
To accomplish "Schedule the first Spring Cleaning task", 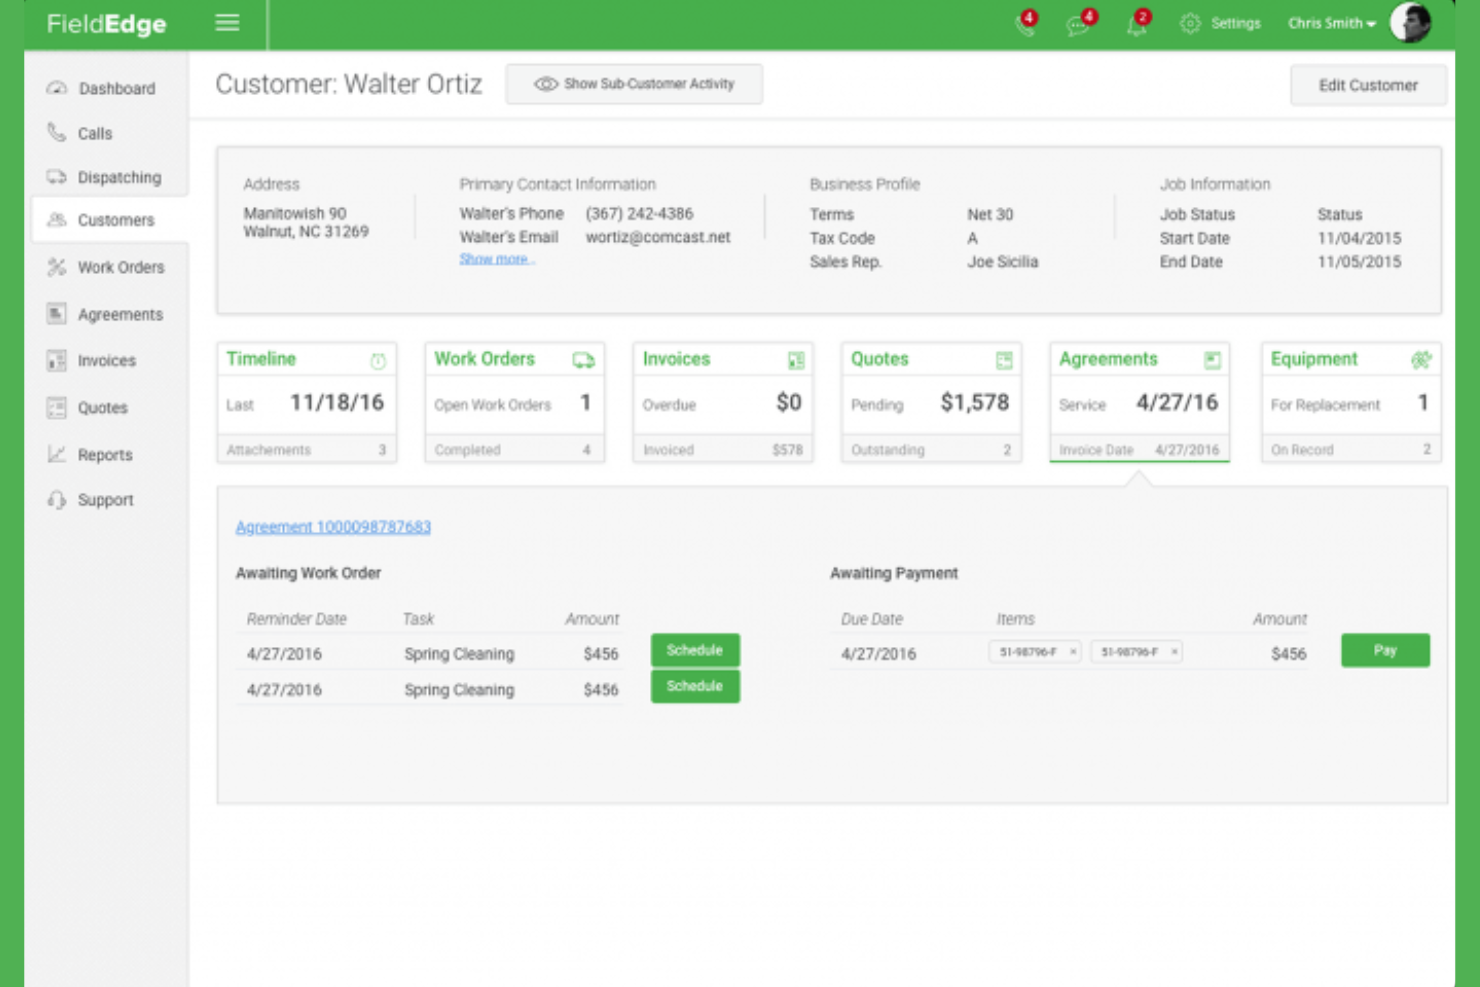I will [695, 650].
